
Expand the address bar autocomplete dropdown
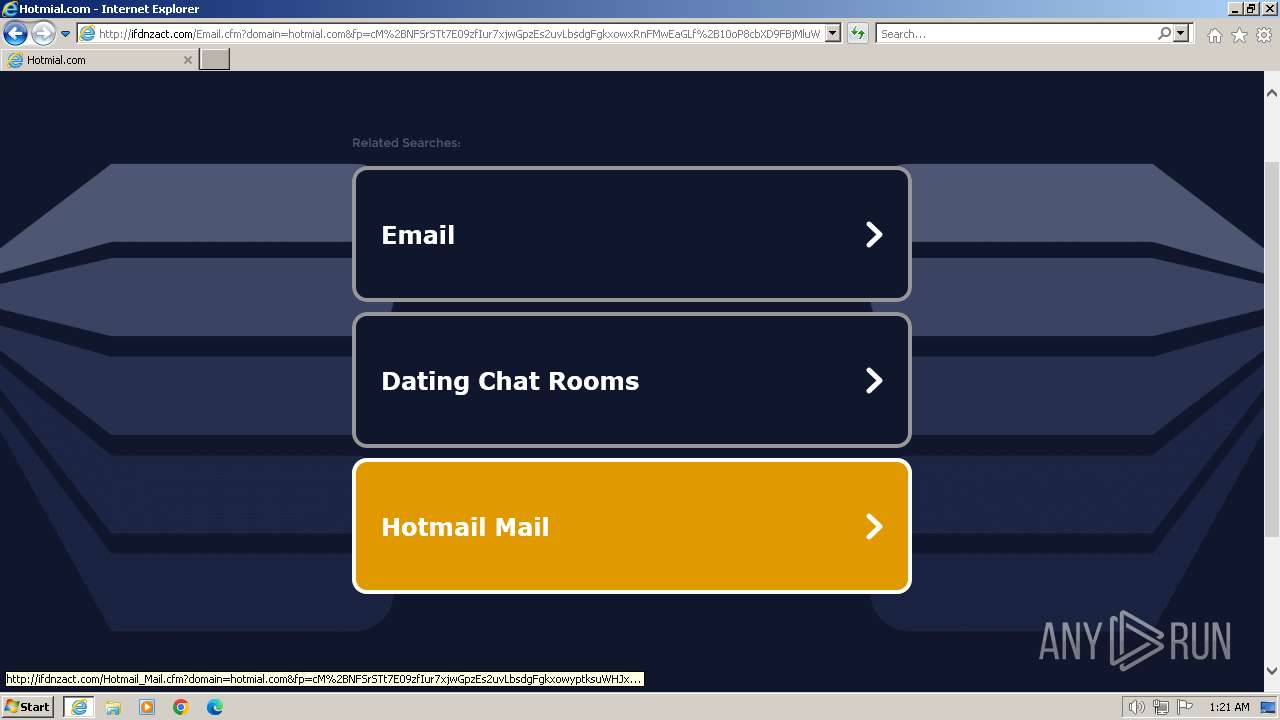pos(833,34)
